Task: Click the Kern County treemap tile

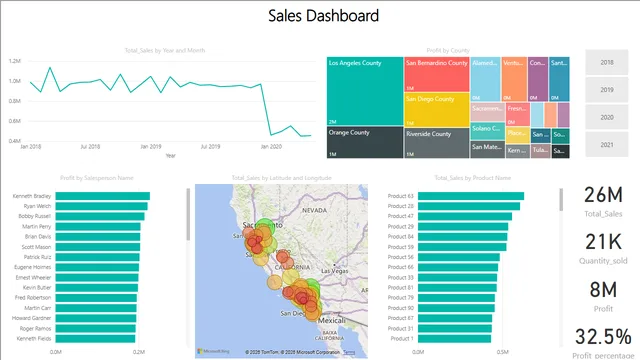Action: click(518, 151)
